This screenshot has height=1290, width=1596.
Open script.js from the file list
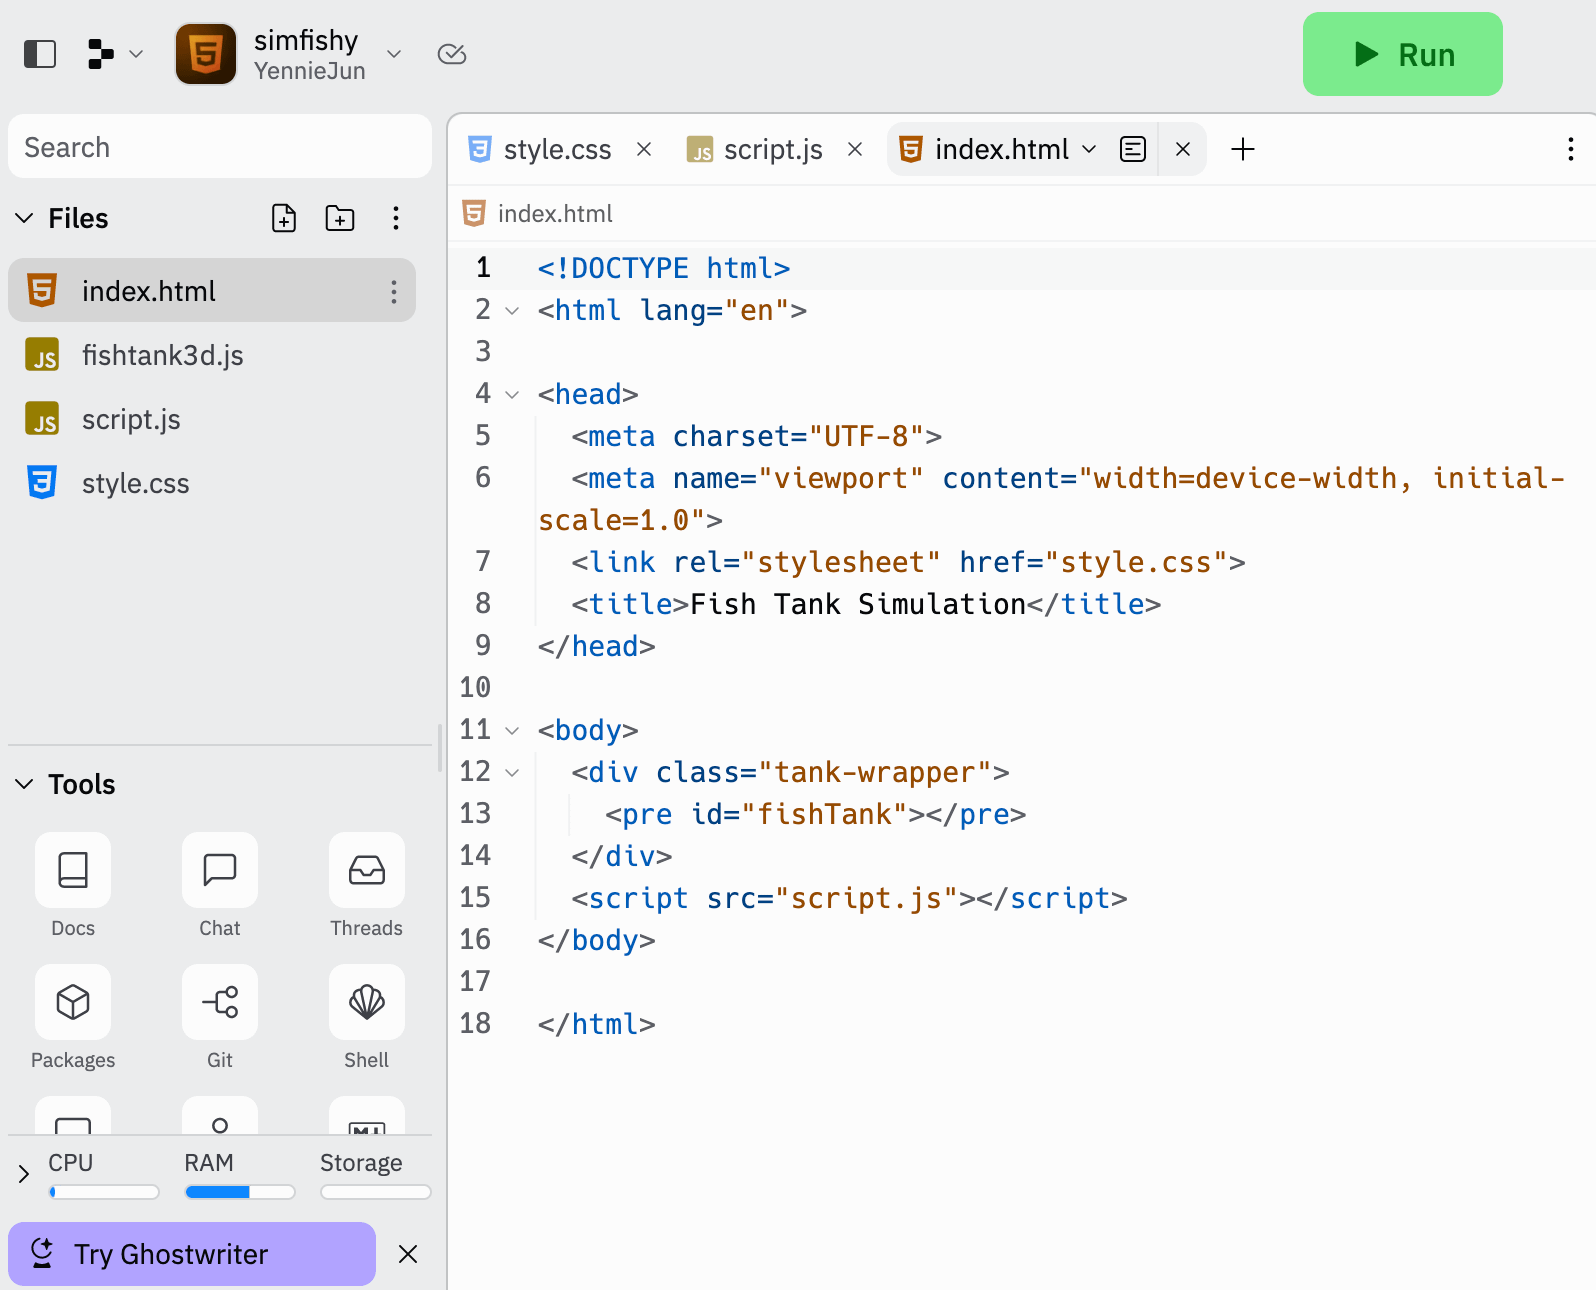212,419
